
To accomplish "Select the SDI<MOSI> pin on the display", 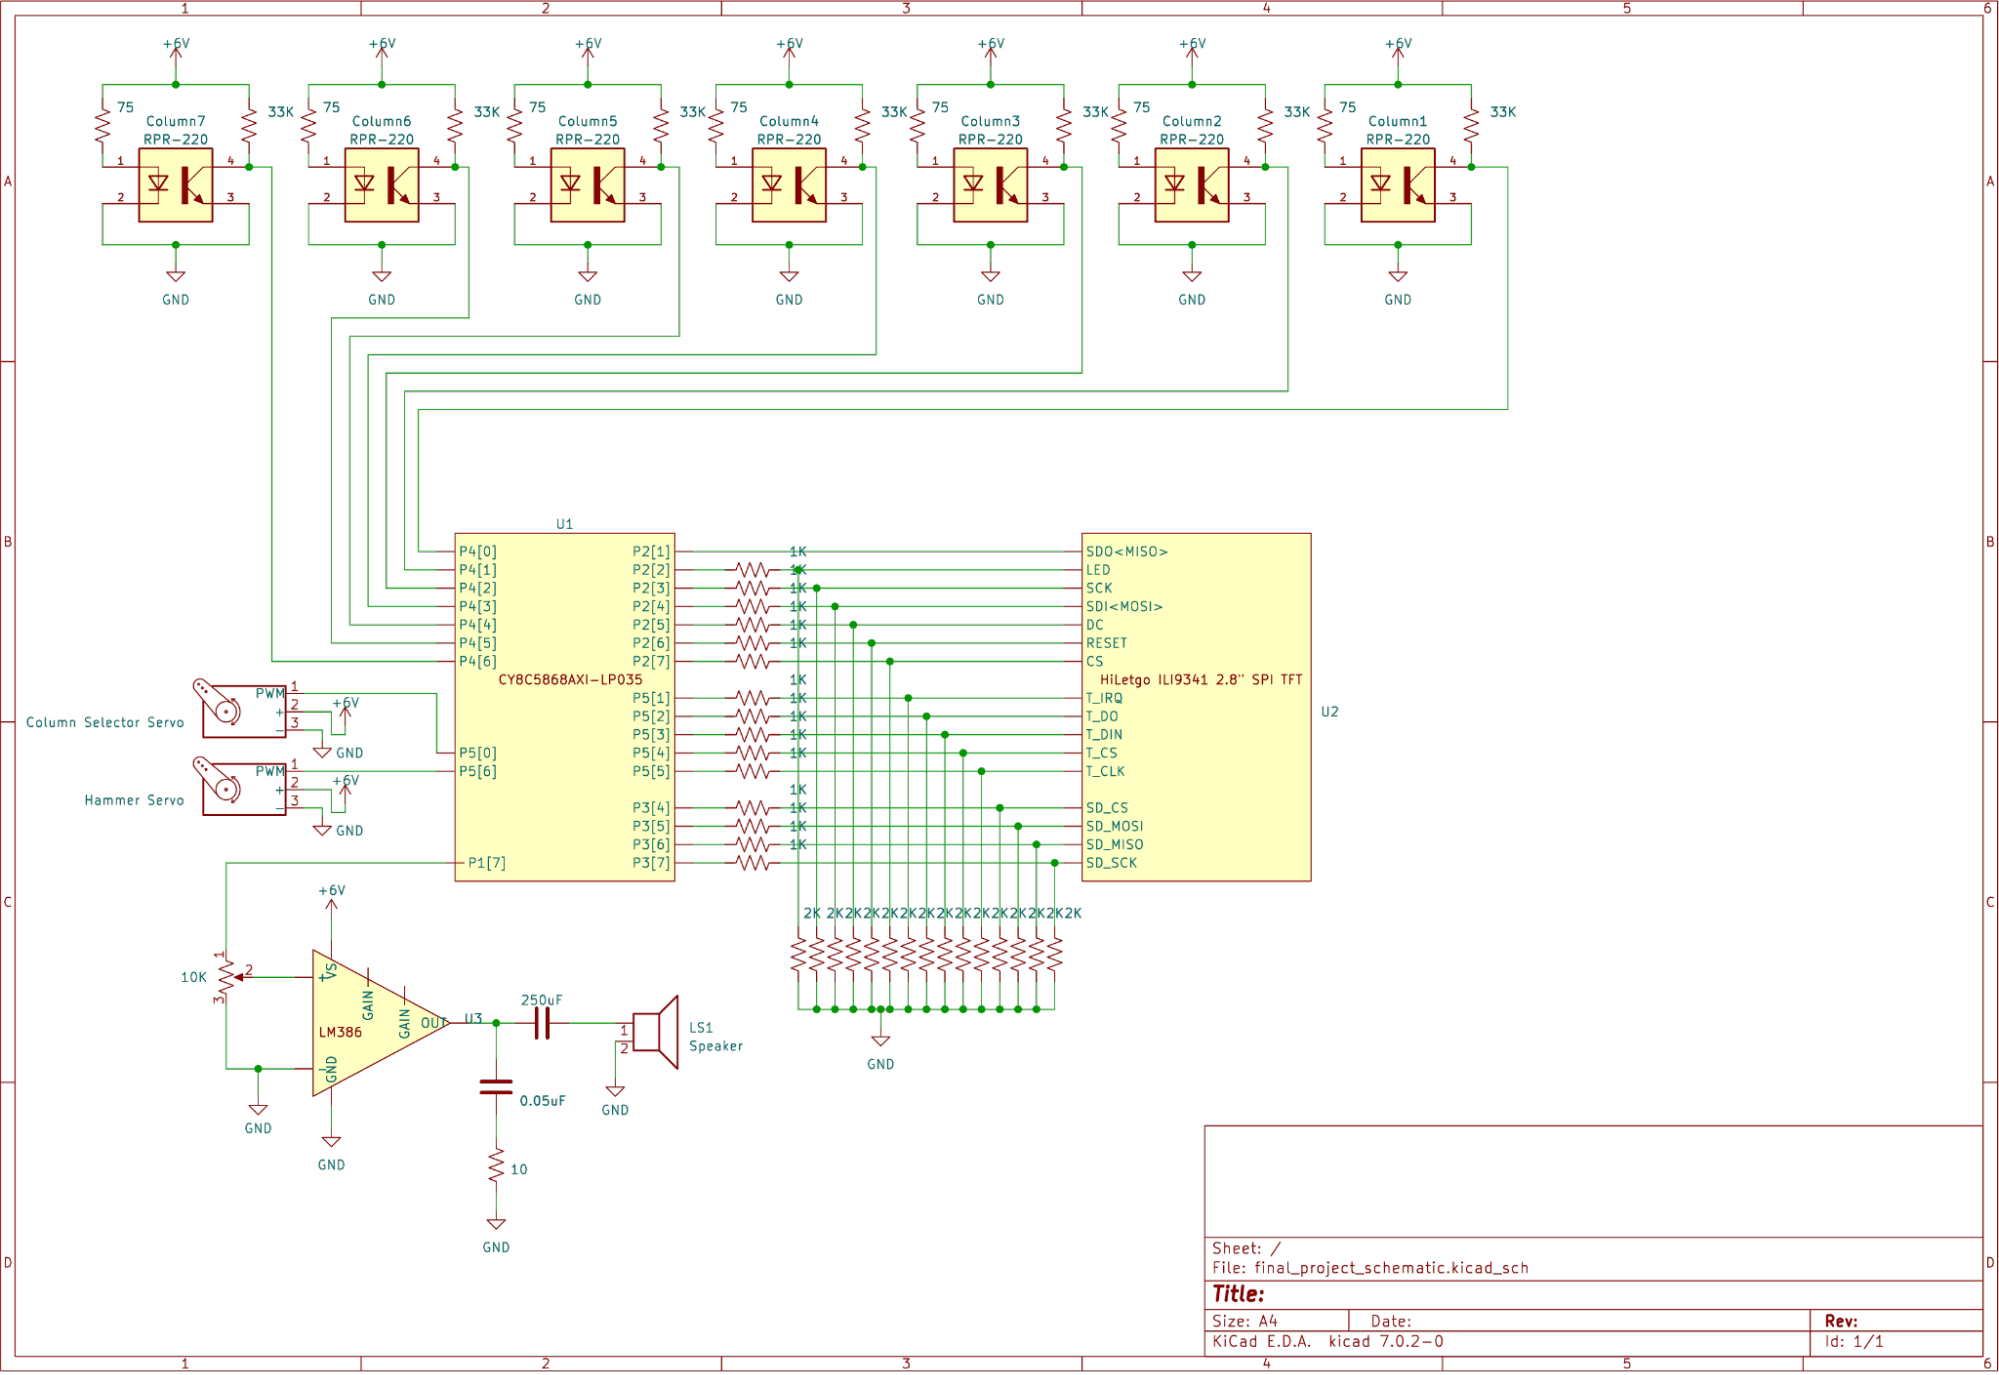I will (1124, 606).
